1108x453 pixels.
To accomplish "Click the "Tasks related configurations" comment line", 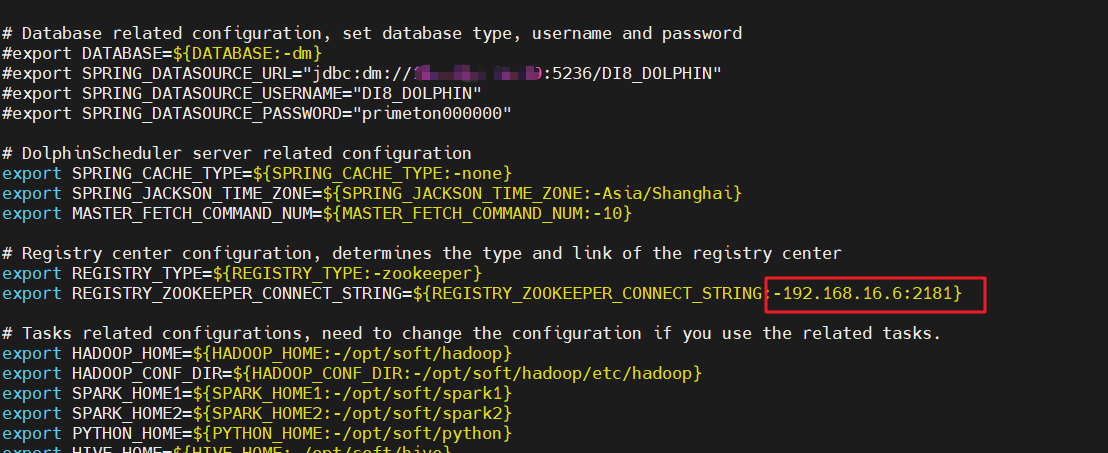I will pos(471,333).
